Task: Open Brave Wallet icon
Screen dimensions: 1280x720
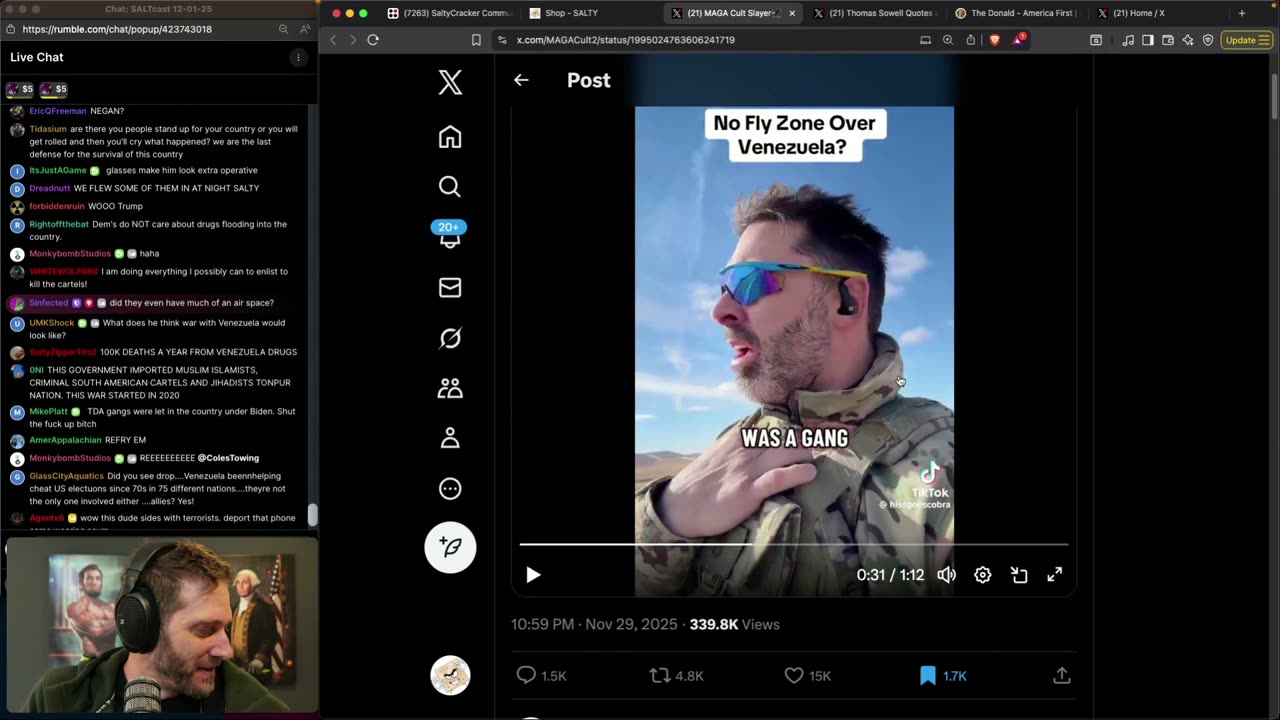Action: click(x=1168, y=40)
